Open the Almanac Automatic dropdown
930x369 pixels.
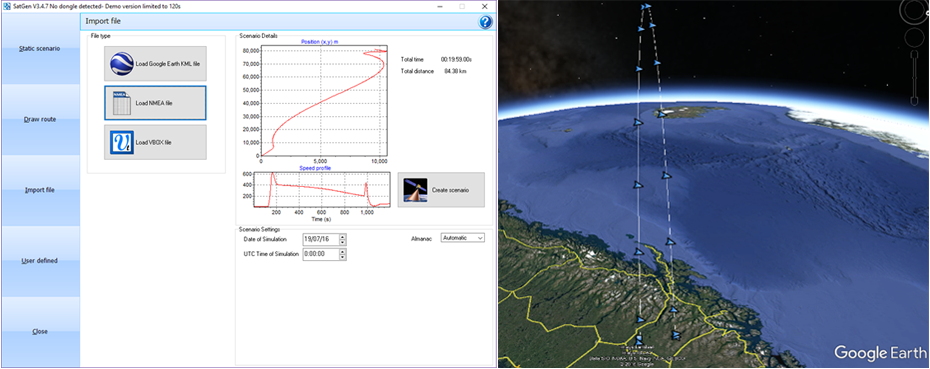coord(463,238)
